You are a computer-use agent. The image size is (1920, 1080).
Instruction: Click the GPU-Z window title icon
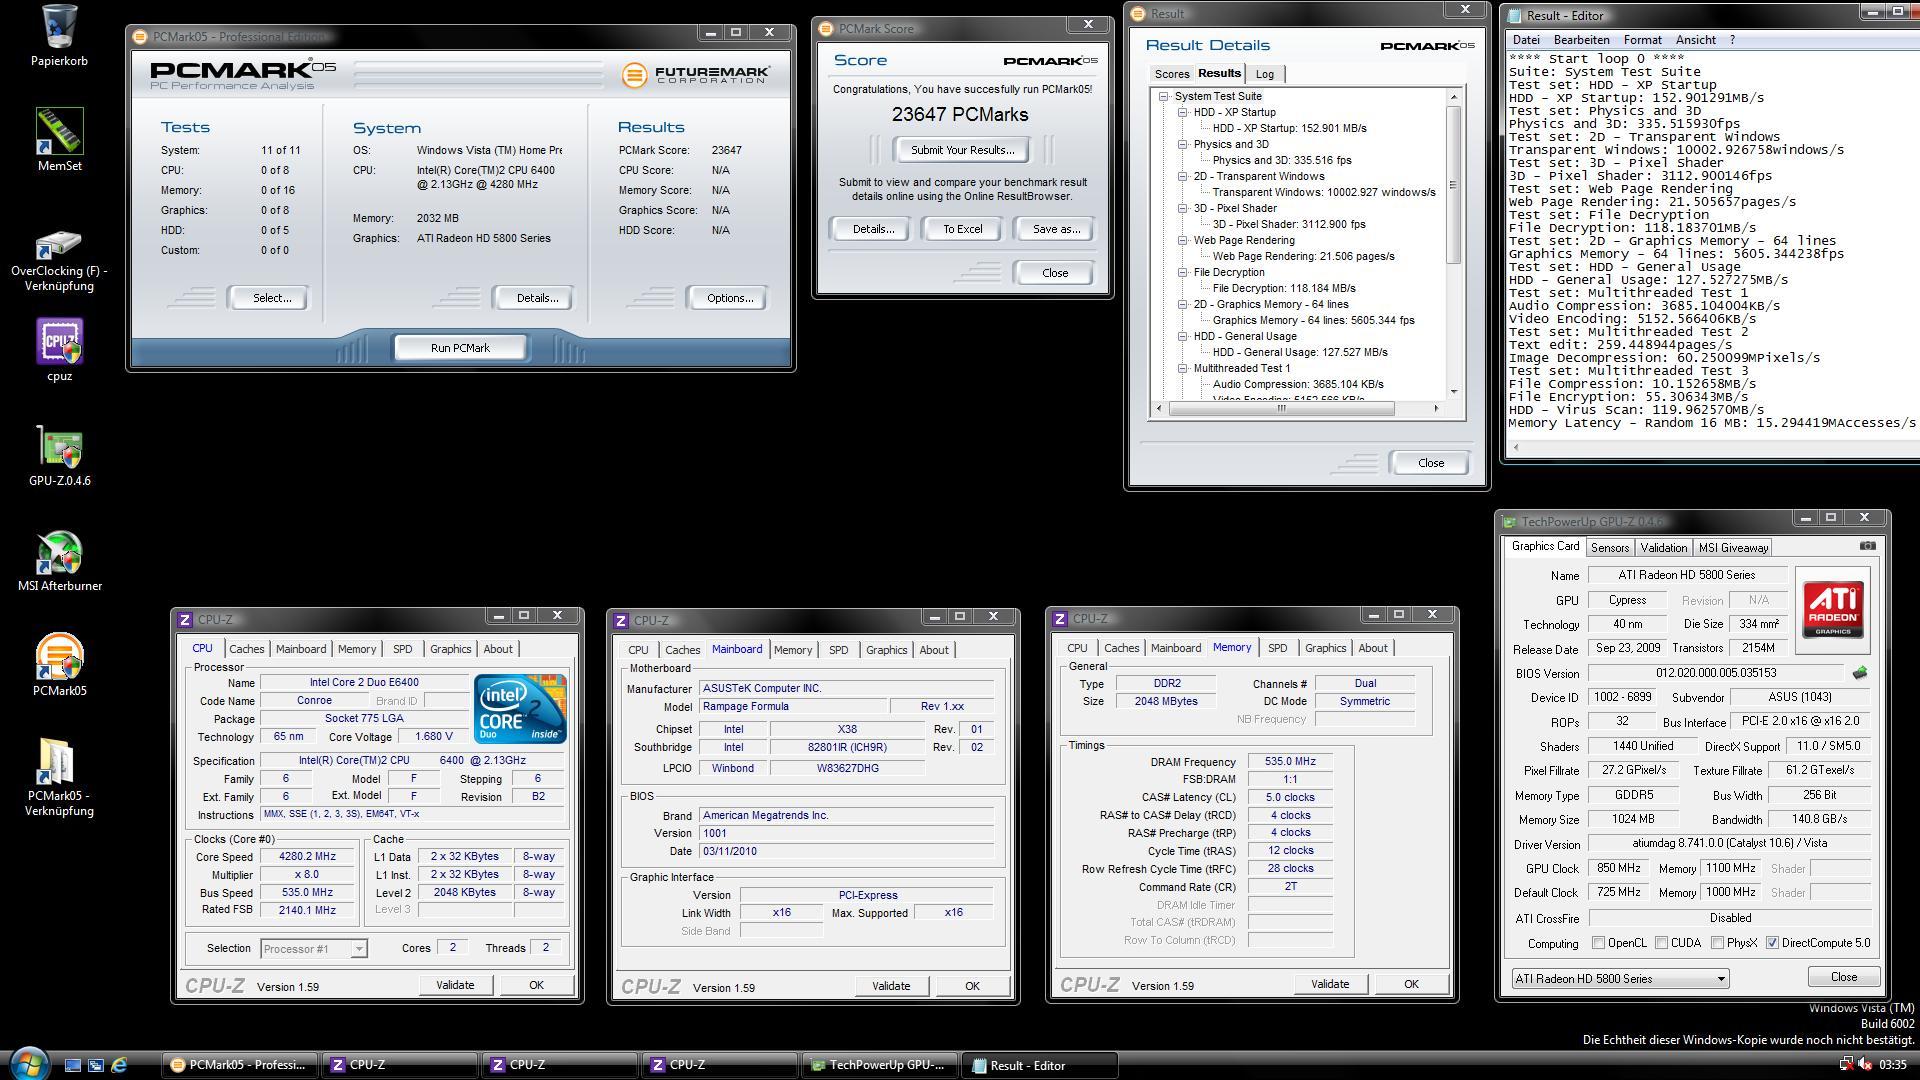(1508, 522)
